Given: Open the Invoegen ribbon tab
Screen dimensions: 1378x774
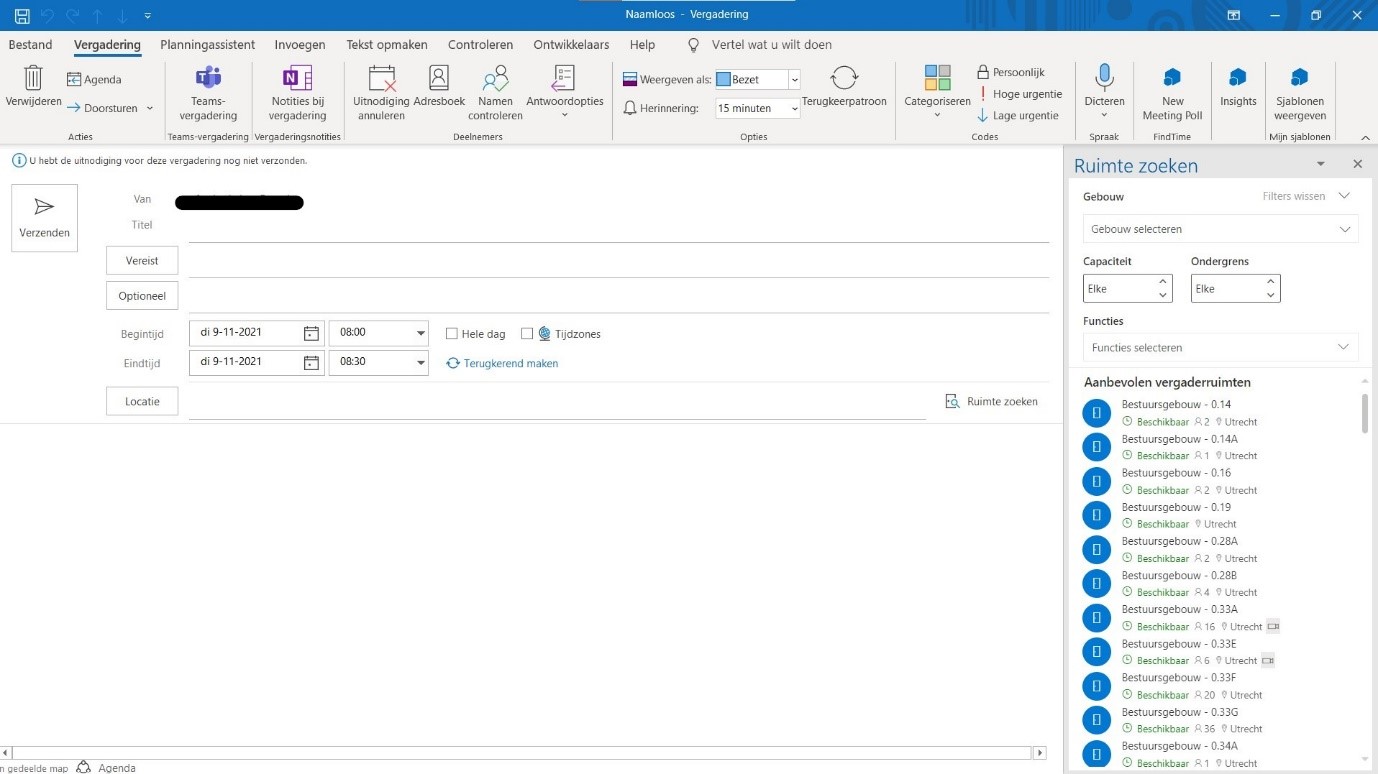Looking at the screenshot, I should coord(300,45).
